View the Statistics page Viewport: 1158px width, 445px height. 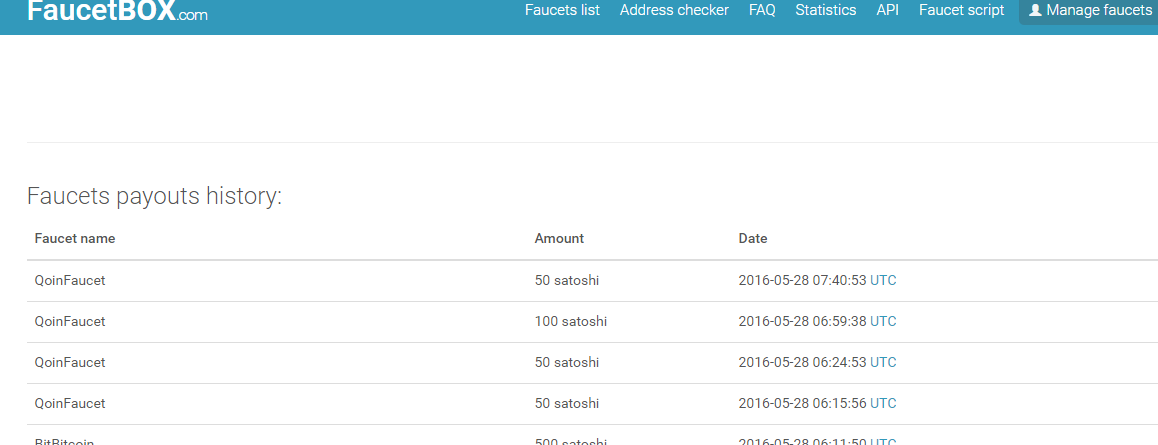point(826,10)
